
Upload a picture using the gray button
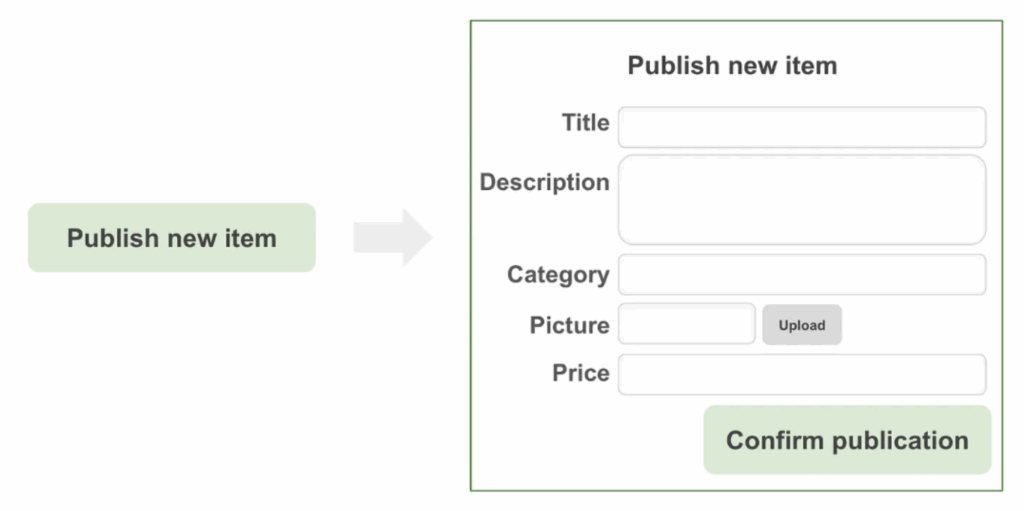click(x=802, y=325)
